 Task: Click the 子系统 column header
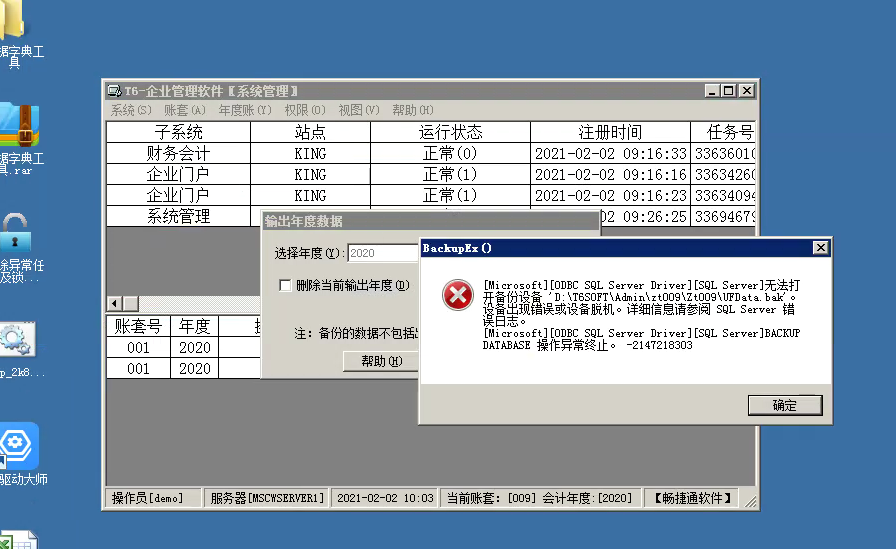178,132
